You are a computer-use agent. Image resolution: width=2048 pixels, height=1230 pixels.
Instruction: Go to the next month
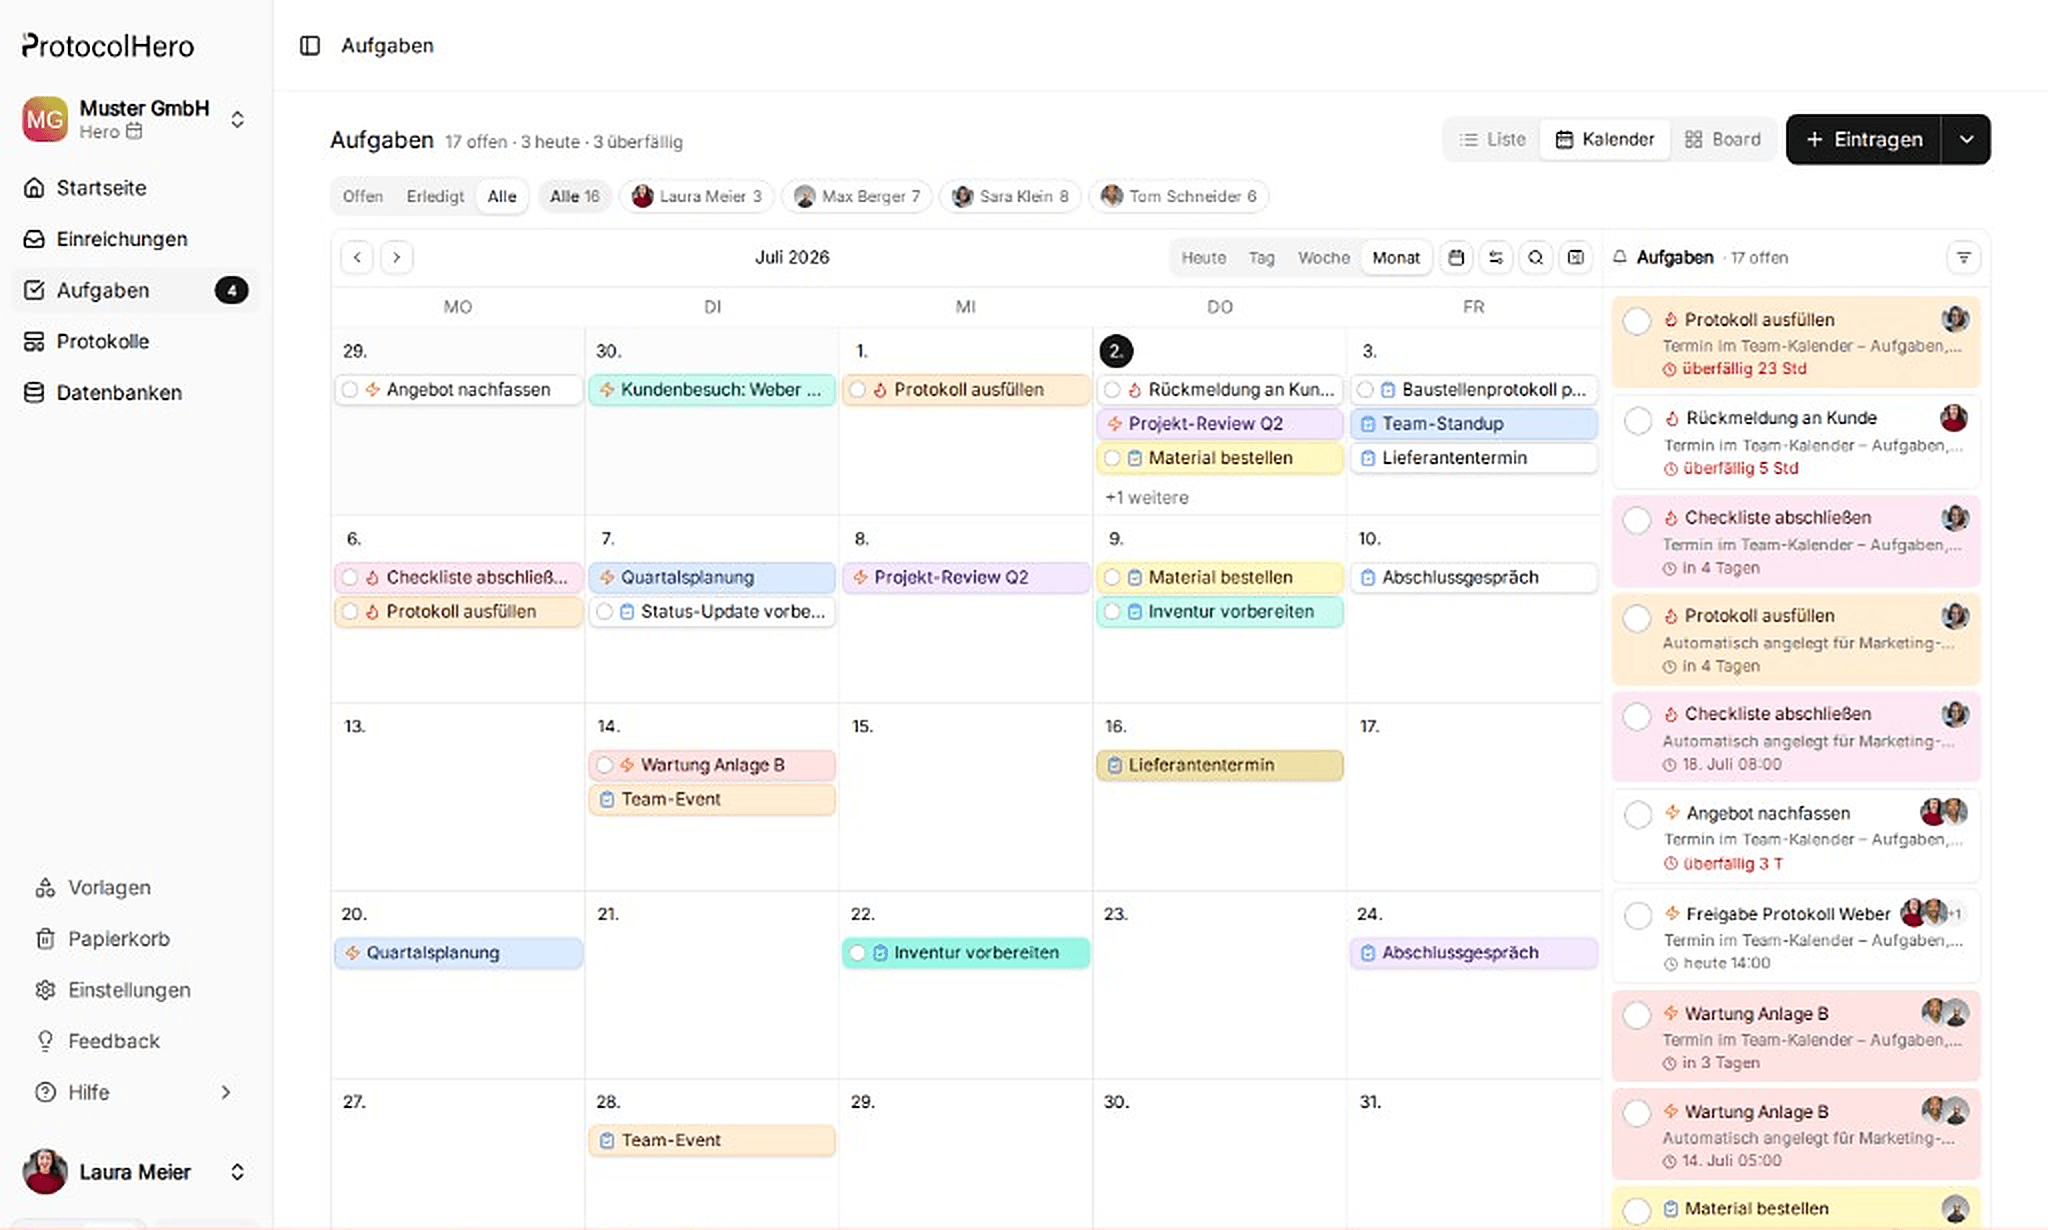click(397, 257)
